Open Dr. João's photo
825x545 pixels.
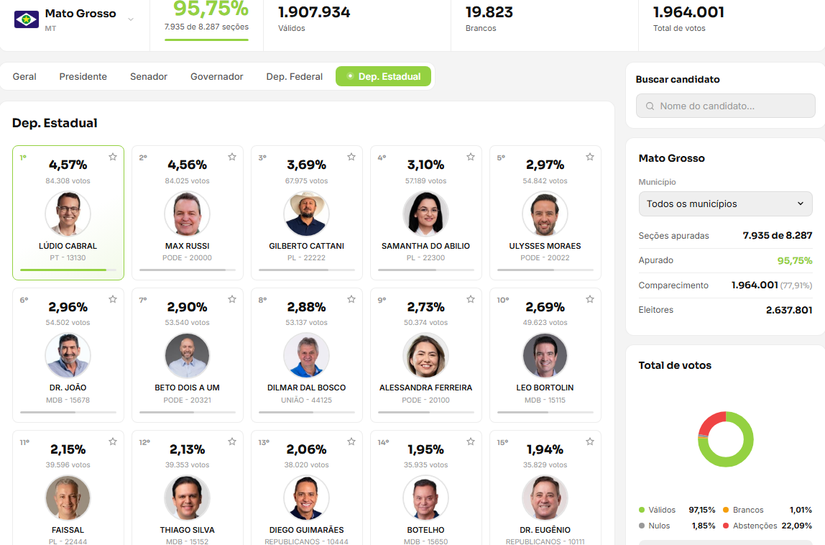tap(68, 356)
